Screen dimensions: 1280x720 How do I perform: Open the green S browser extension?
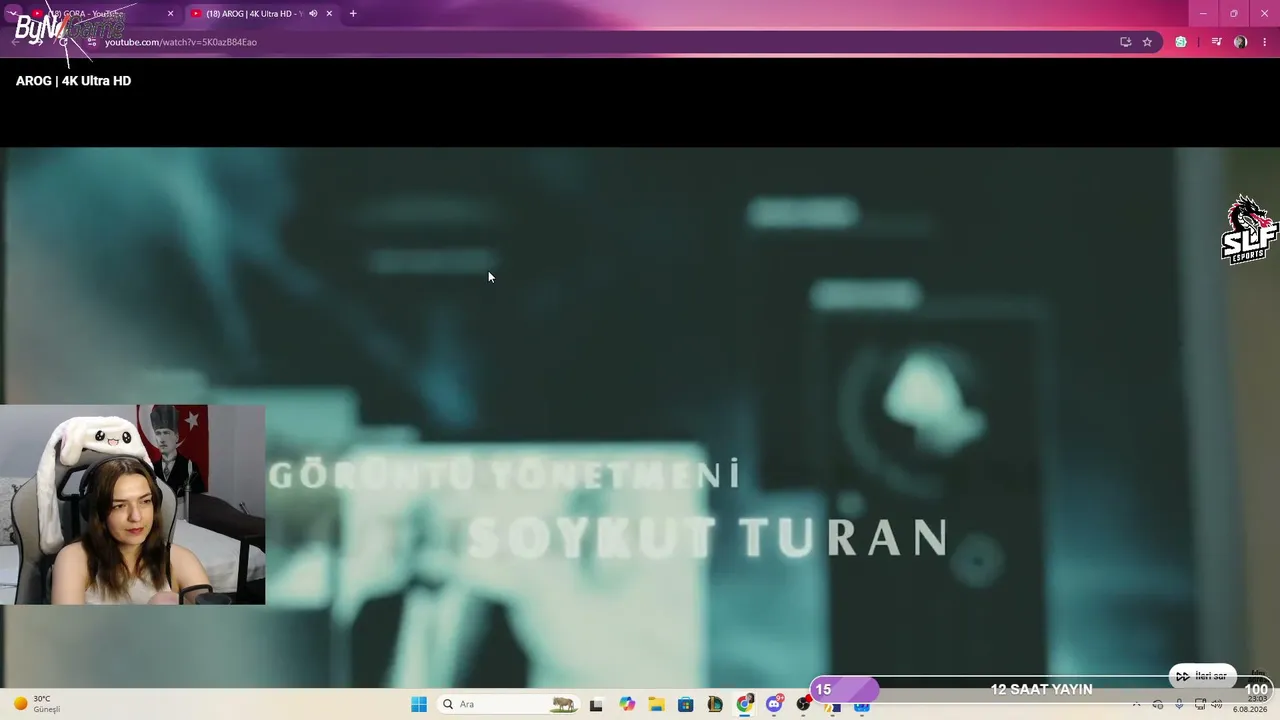click(1181, 42)
